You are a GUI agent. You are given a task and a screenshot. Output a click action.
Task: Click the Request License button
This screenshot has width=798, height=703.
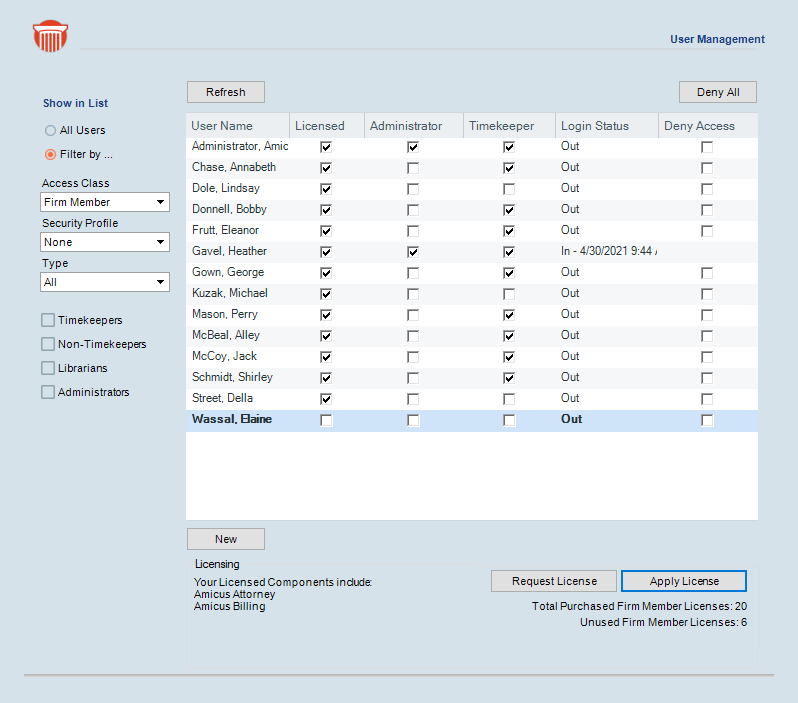pyautogui.click(x=554, y=581)
